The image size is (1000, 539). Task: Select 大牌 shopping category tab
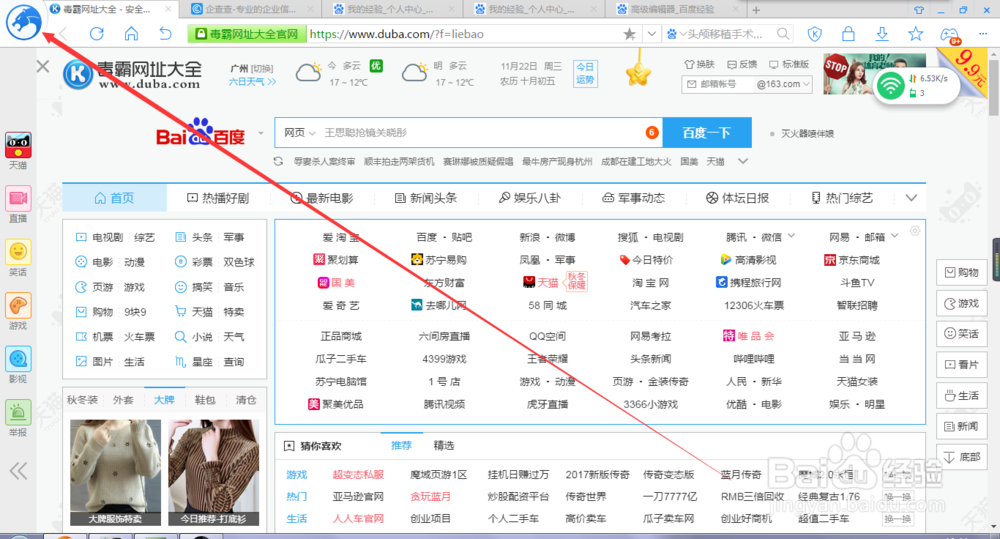click(164, 400)
